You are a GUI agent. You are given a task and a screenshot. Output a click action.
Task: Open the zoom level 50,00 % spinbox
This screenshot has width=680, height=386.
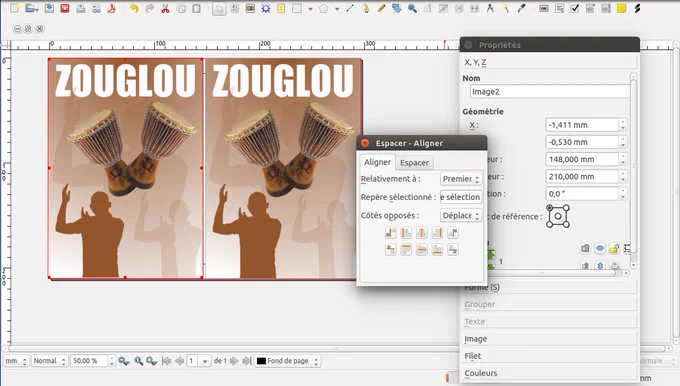pyautogui.click(x=93, y=361)
